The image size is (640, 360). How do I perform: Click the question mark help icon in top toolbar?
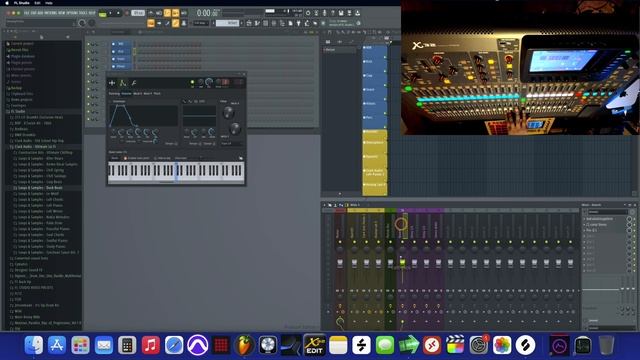tap(333, 13)
